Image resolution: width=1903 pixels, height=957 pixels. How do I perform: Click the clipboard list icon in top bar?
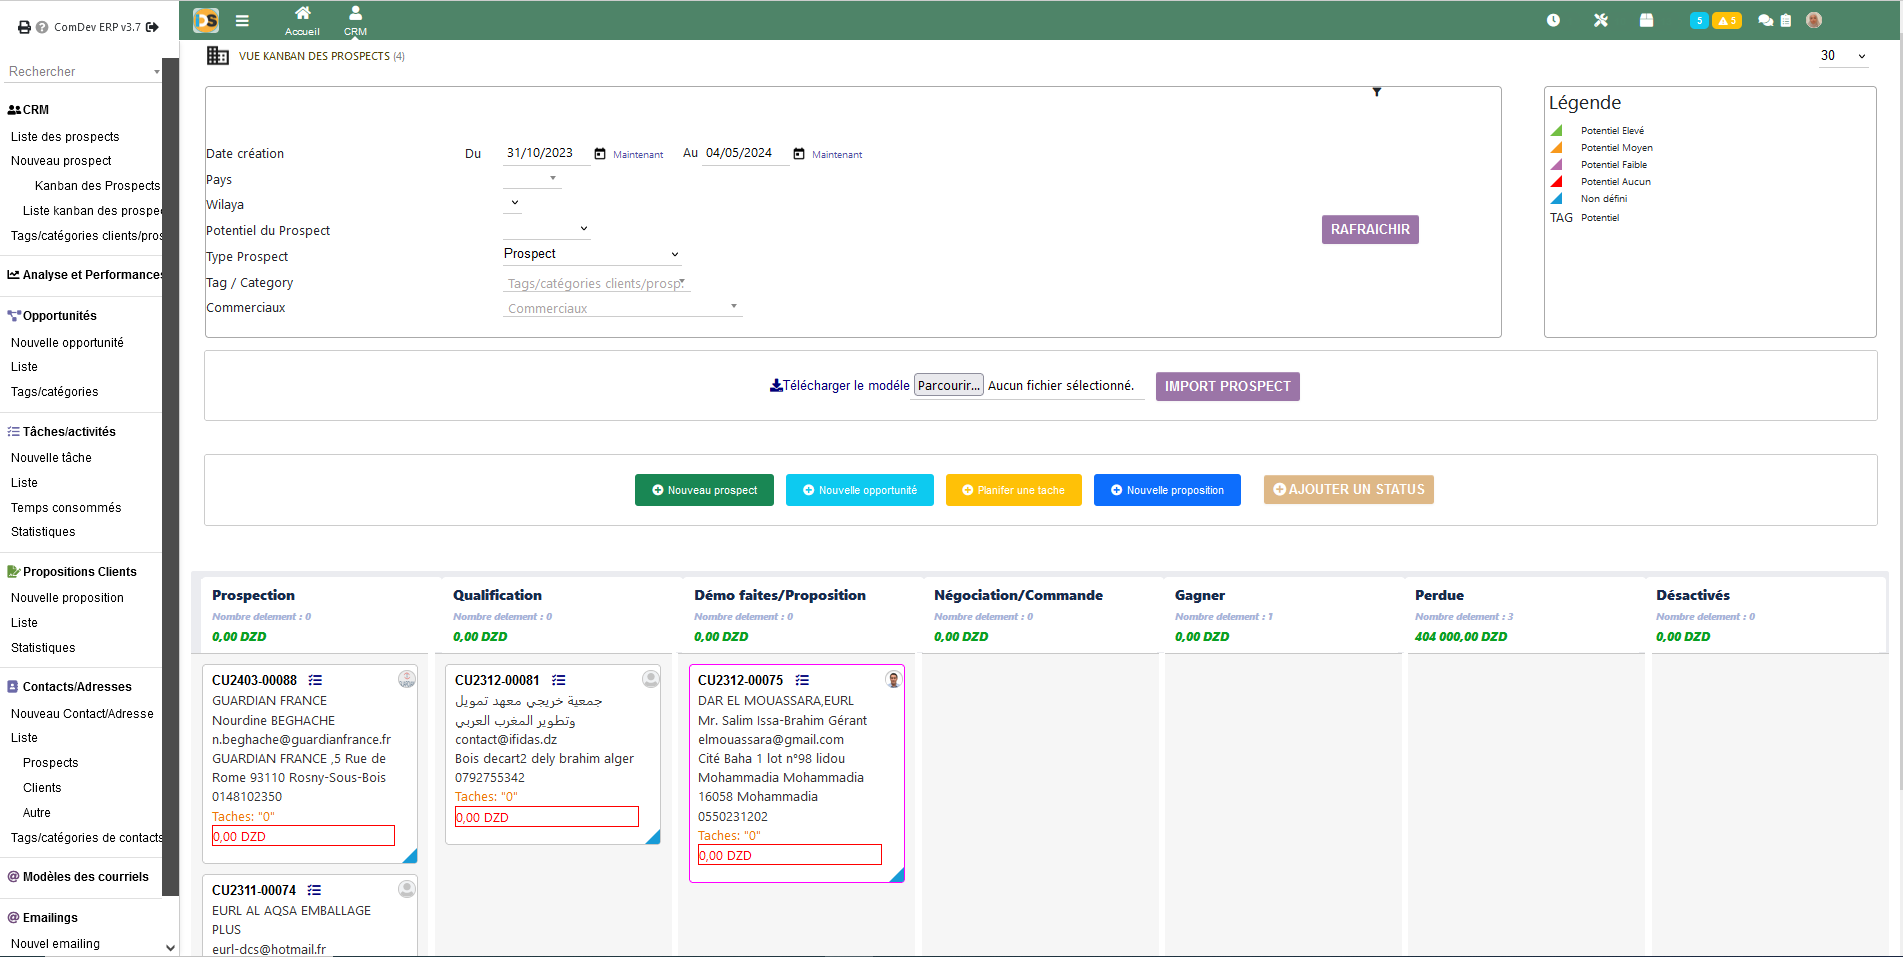pyautogui.click(x=1786, y=20)
